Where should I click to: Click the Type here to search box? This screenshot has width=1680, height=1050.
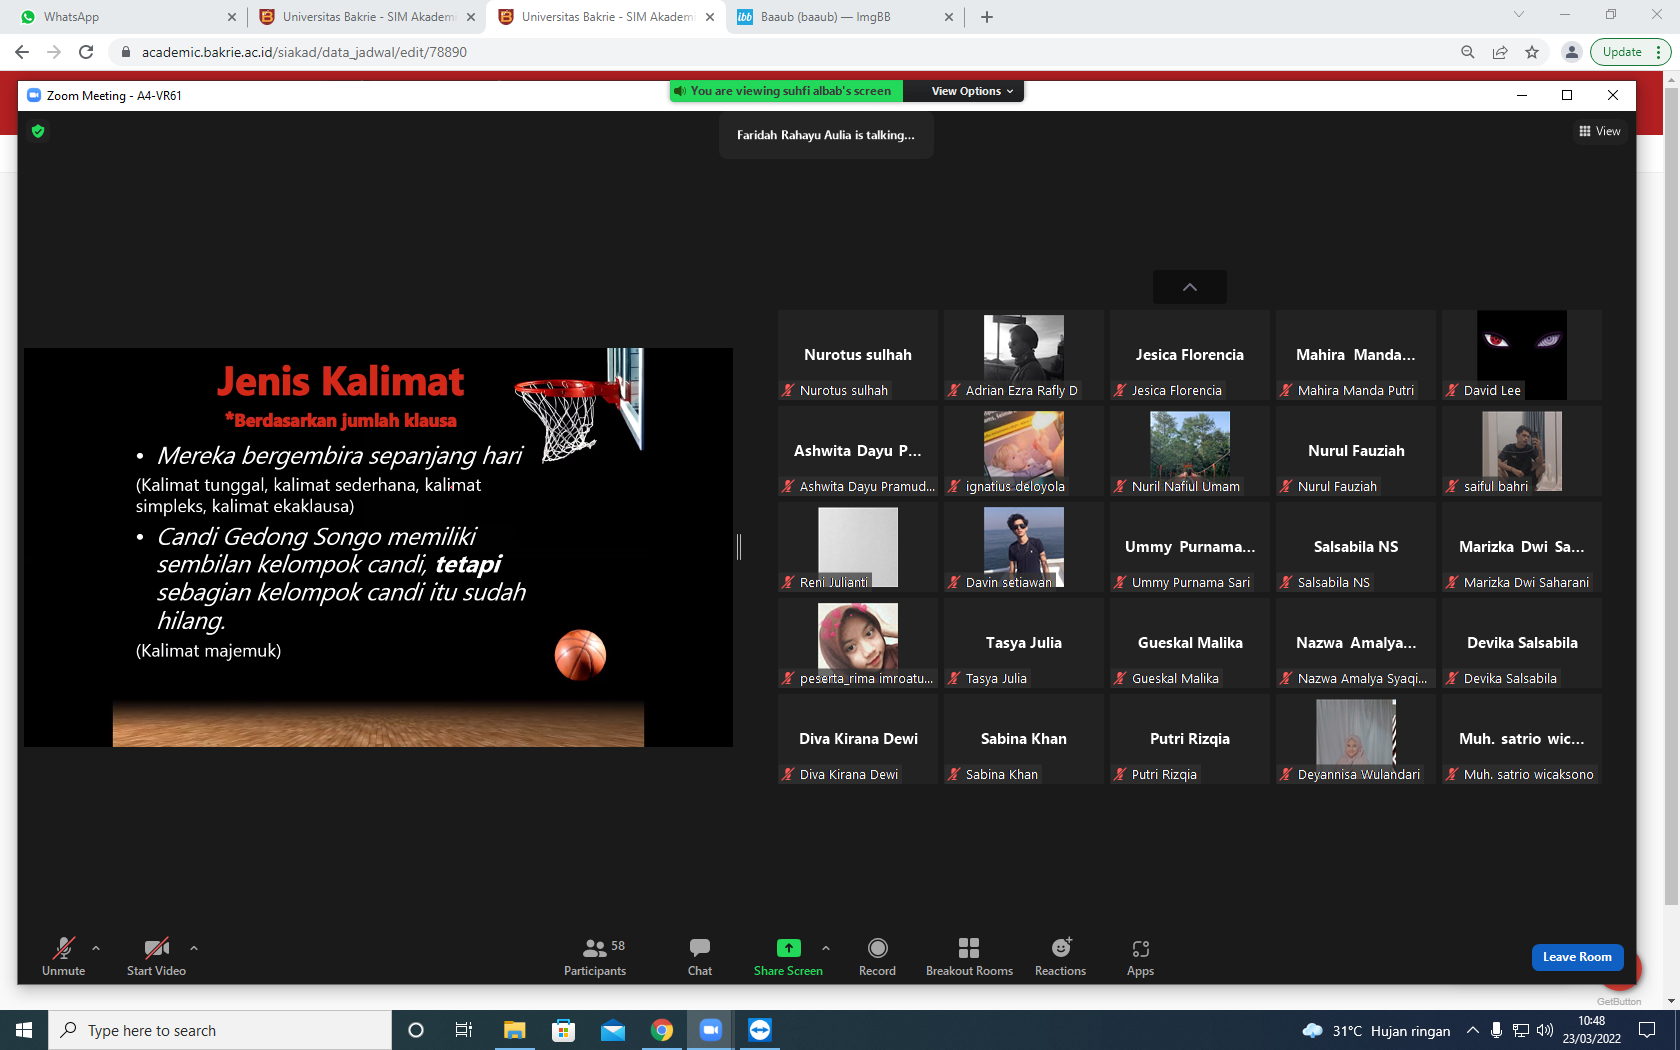click(220, 1030)
